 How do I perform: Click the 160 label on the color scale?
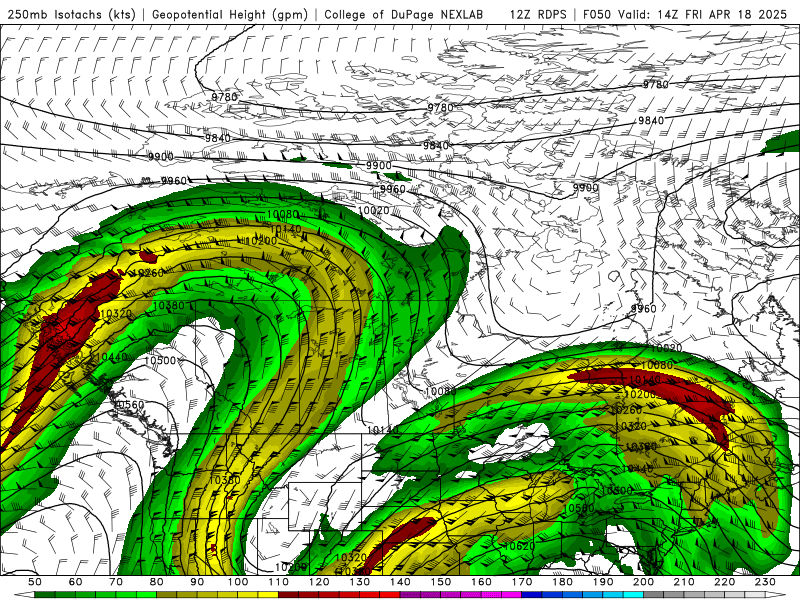pyautogui.click(x=481, y=582)
